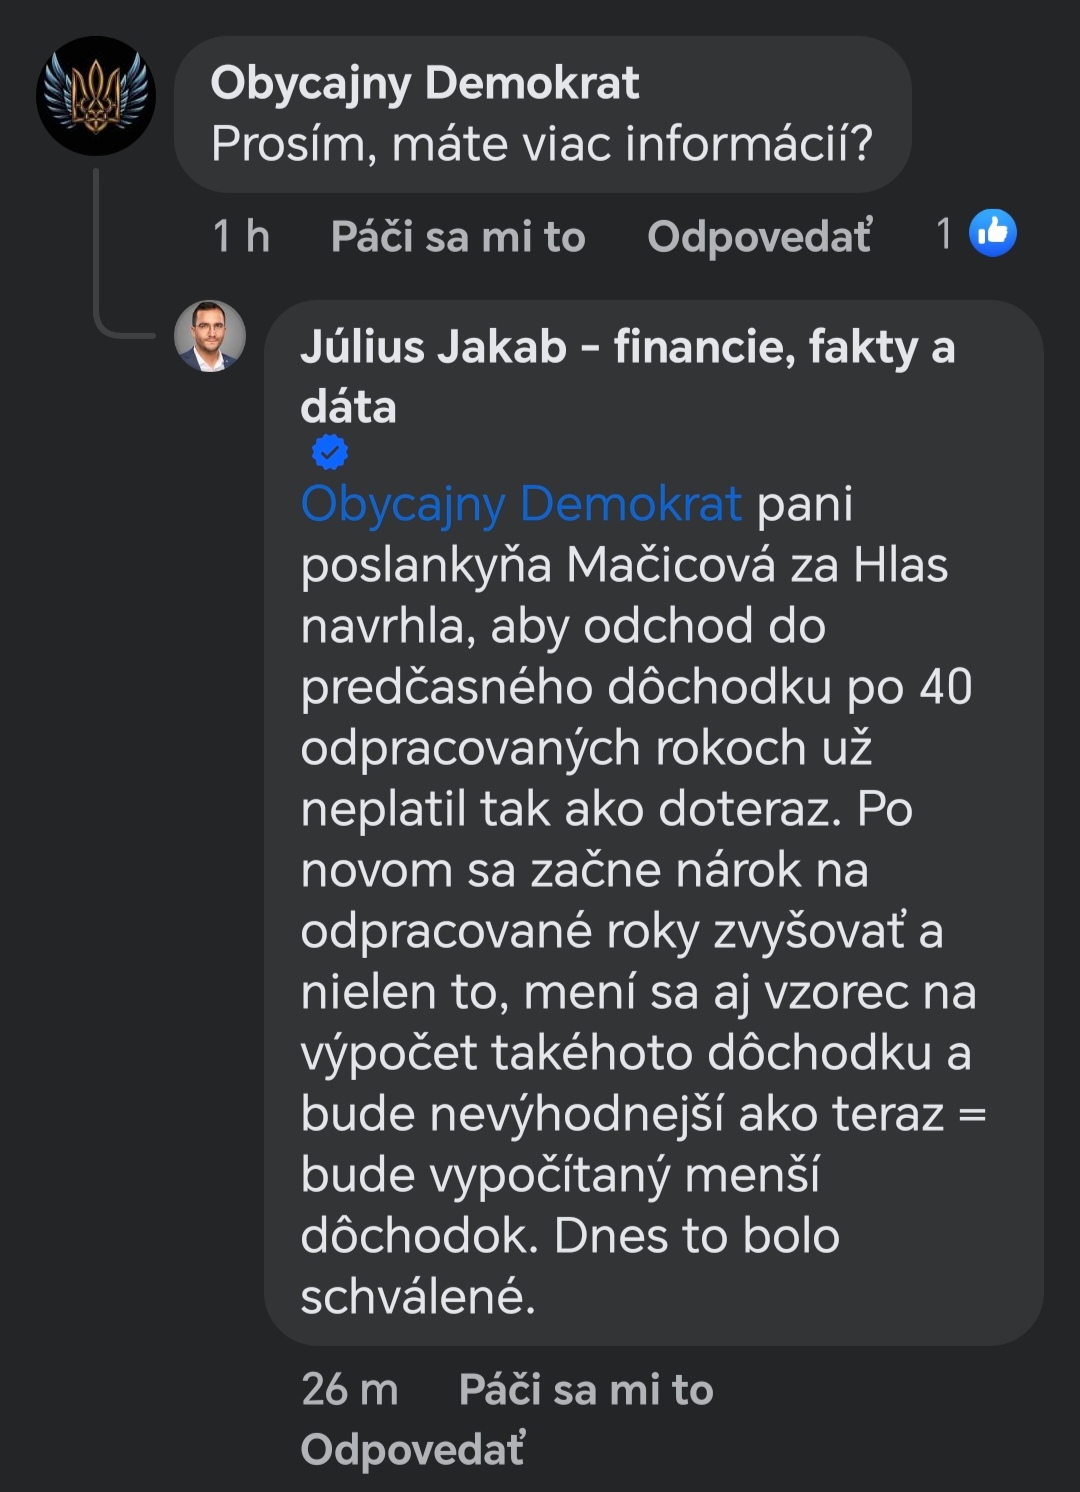Click the blue Obycajny Demokrat mention
Viewport: 1080px width, 1492px height.
(521, 503)
